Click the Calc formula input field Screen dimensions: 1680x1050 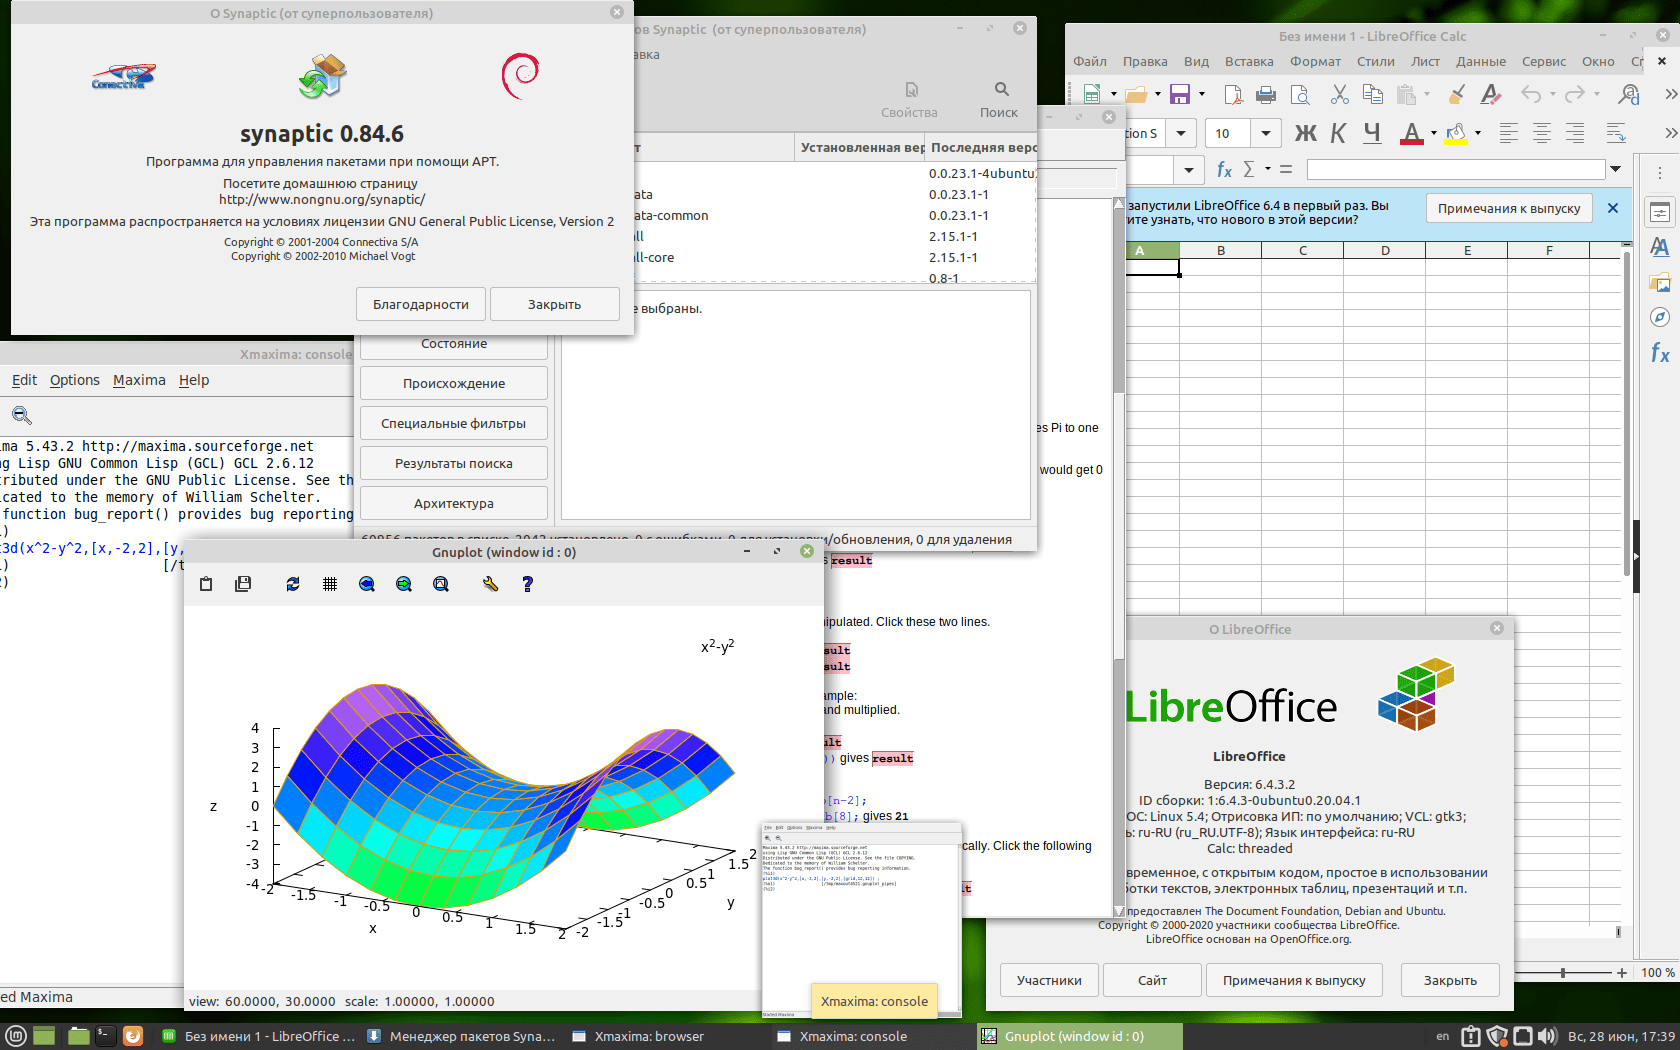tap(1456, 170)
